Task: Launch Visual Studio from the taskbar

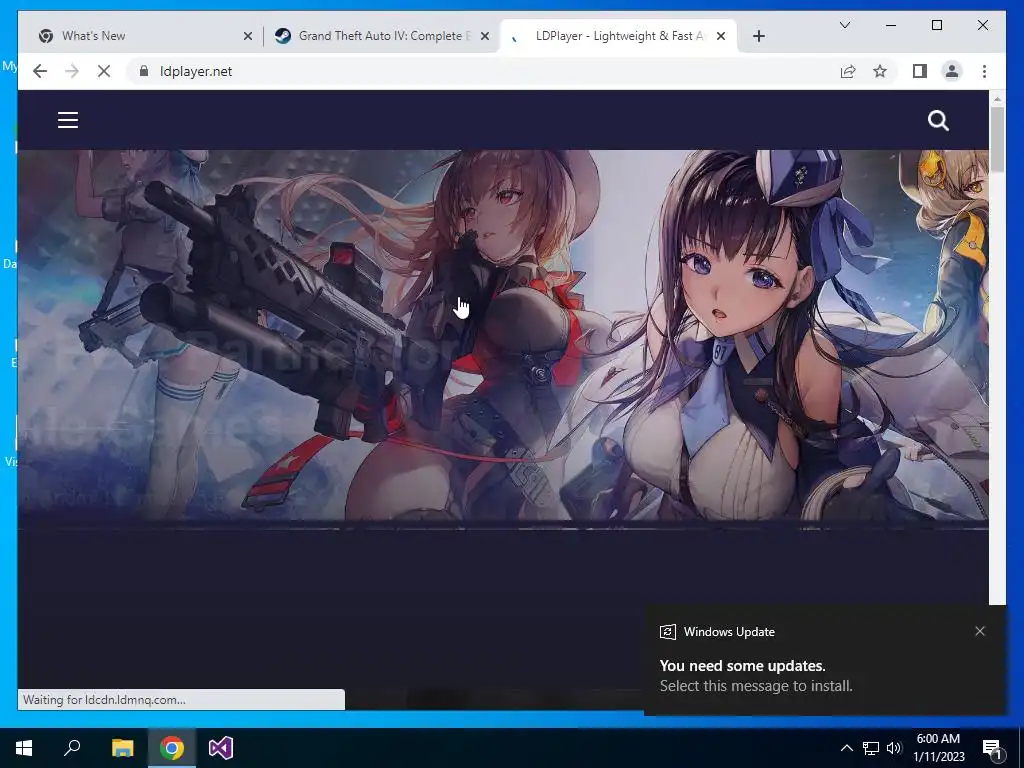Action: click(221, 748)
